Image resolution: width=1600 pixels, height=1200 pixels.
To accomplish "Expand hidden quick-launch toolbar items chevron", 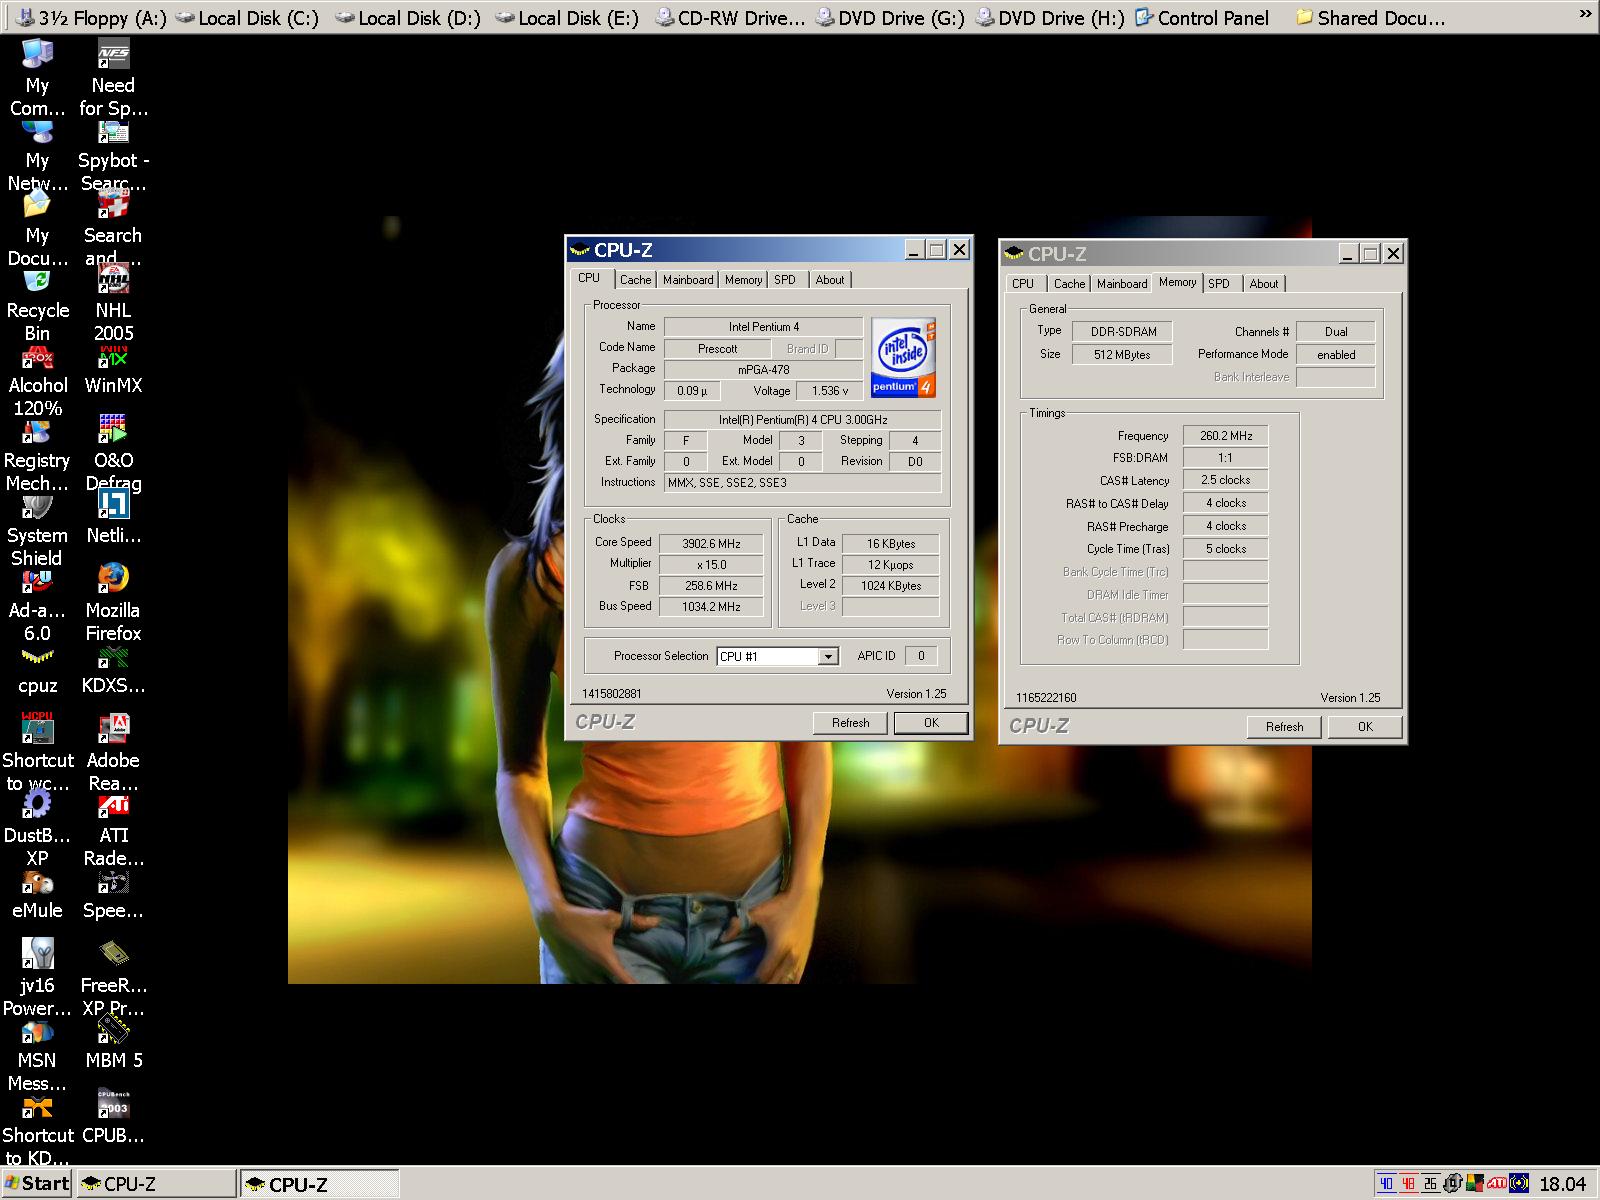I will [1584, 14].
